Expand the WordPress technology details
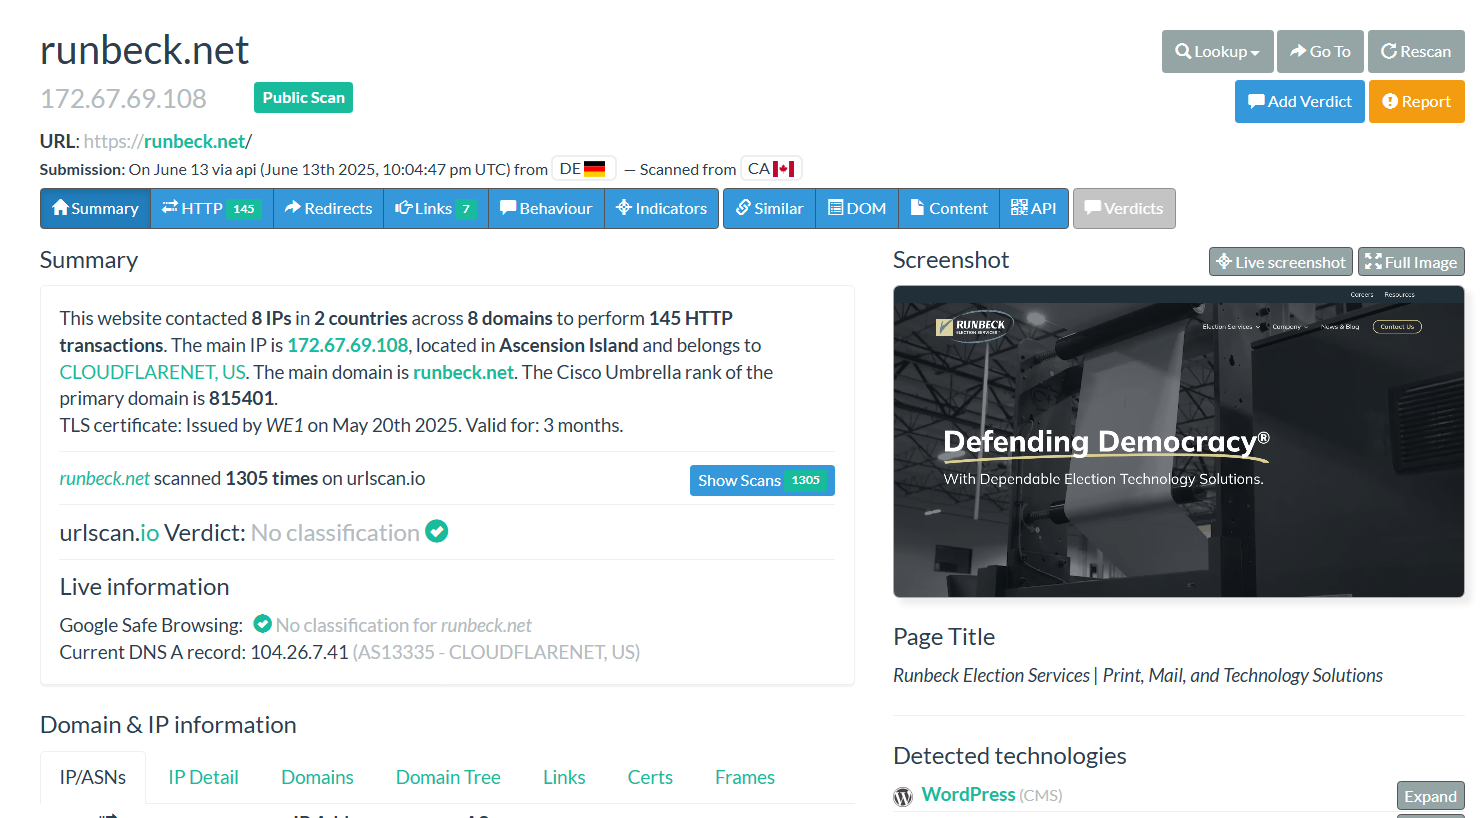The height and width of the screenshot is (818, 1482). coord(1430,796)
